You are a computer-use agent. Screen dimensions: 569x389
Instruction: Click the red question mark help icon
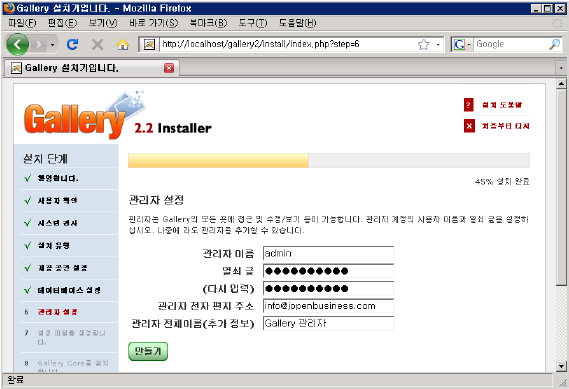coord(468,105)
